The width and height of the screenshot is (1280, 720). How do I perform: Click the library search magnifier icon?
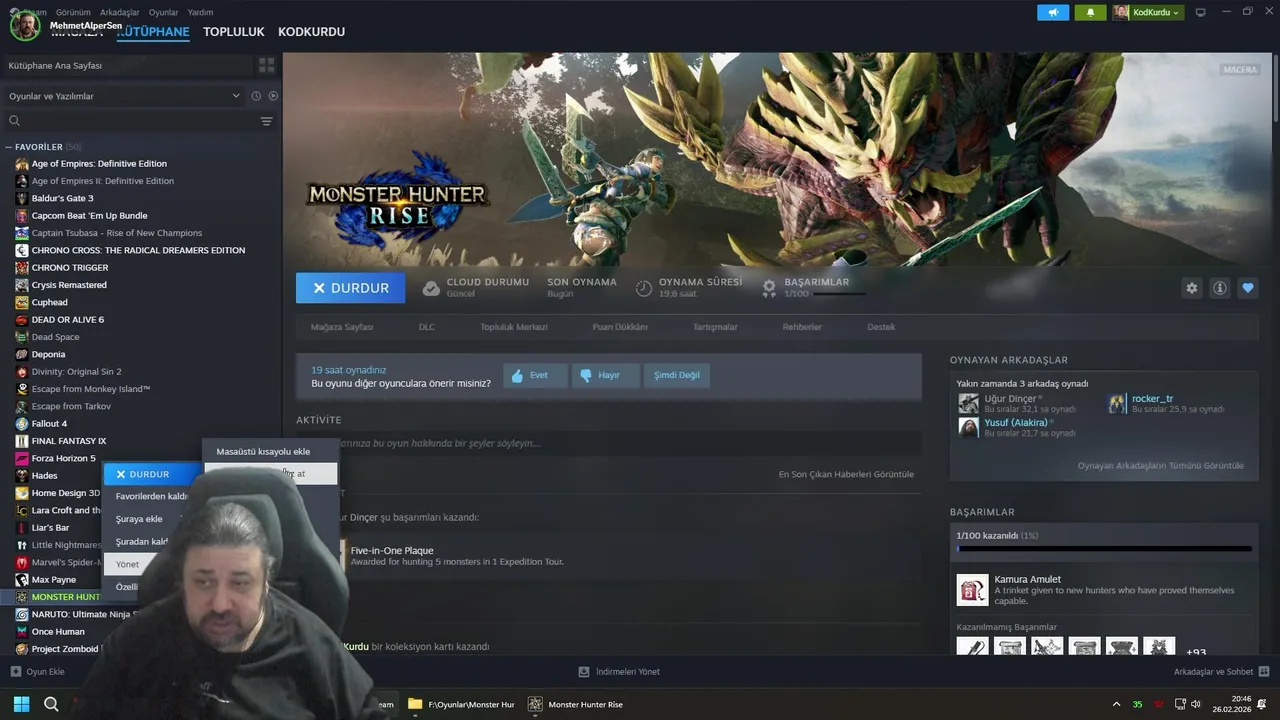click(14, 121)
